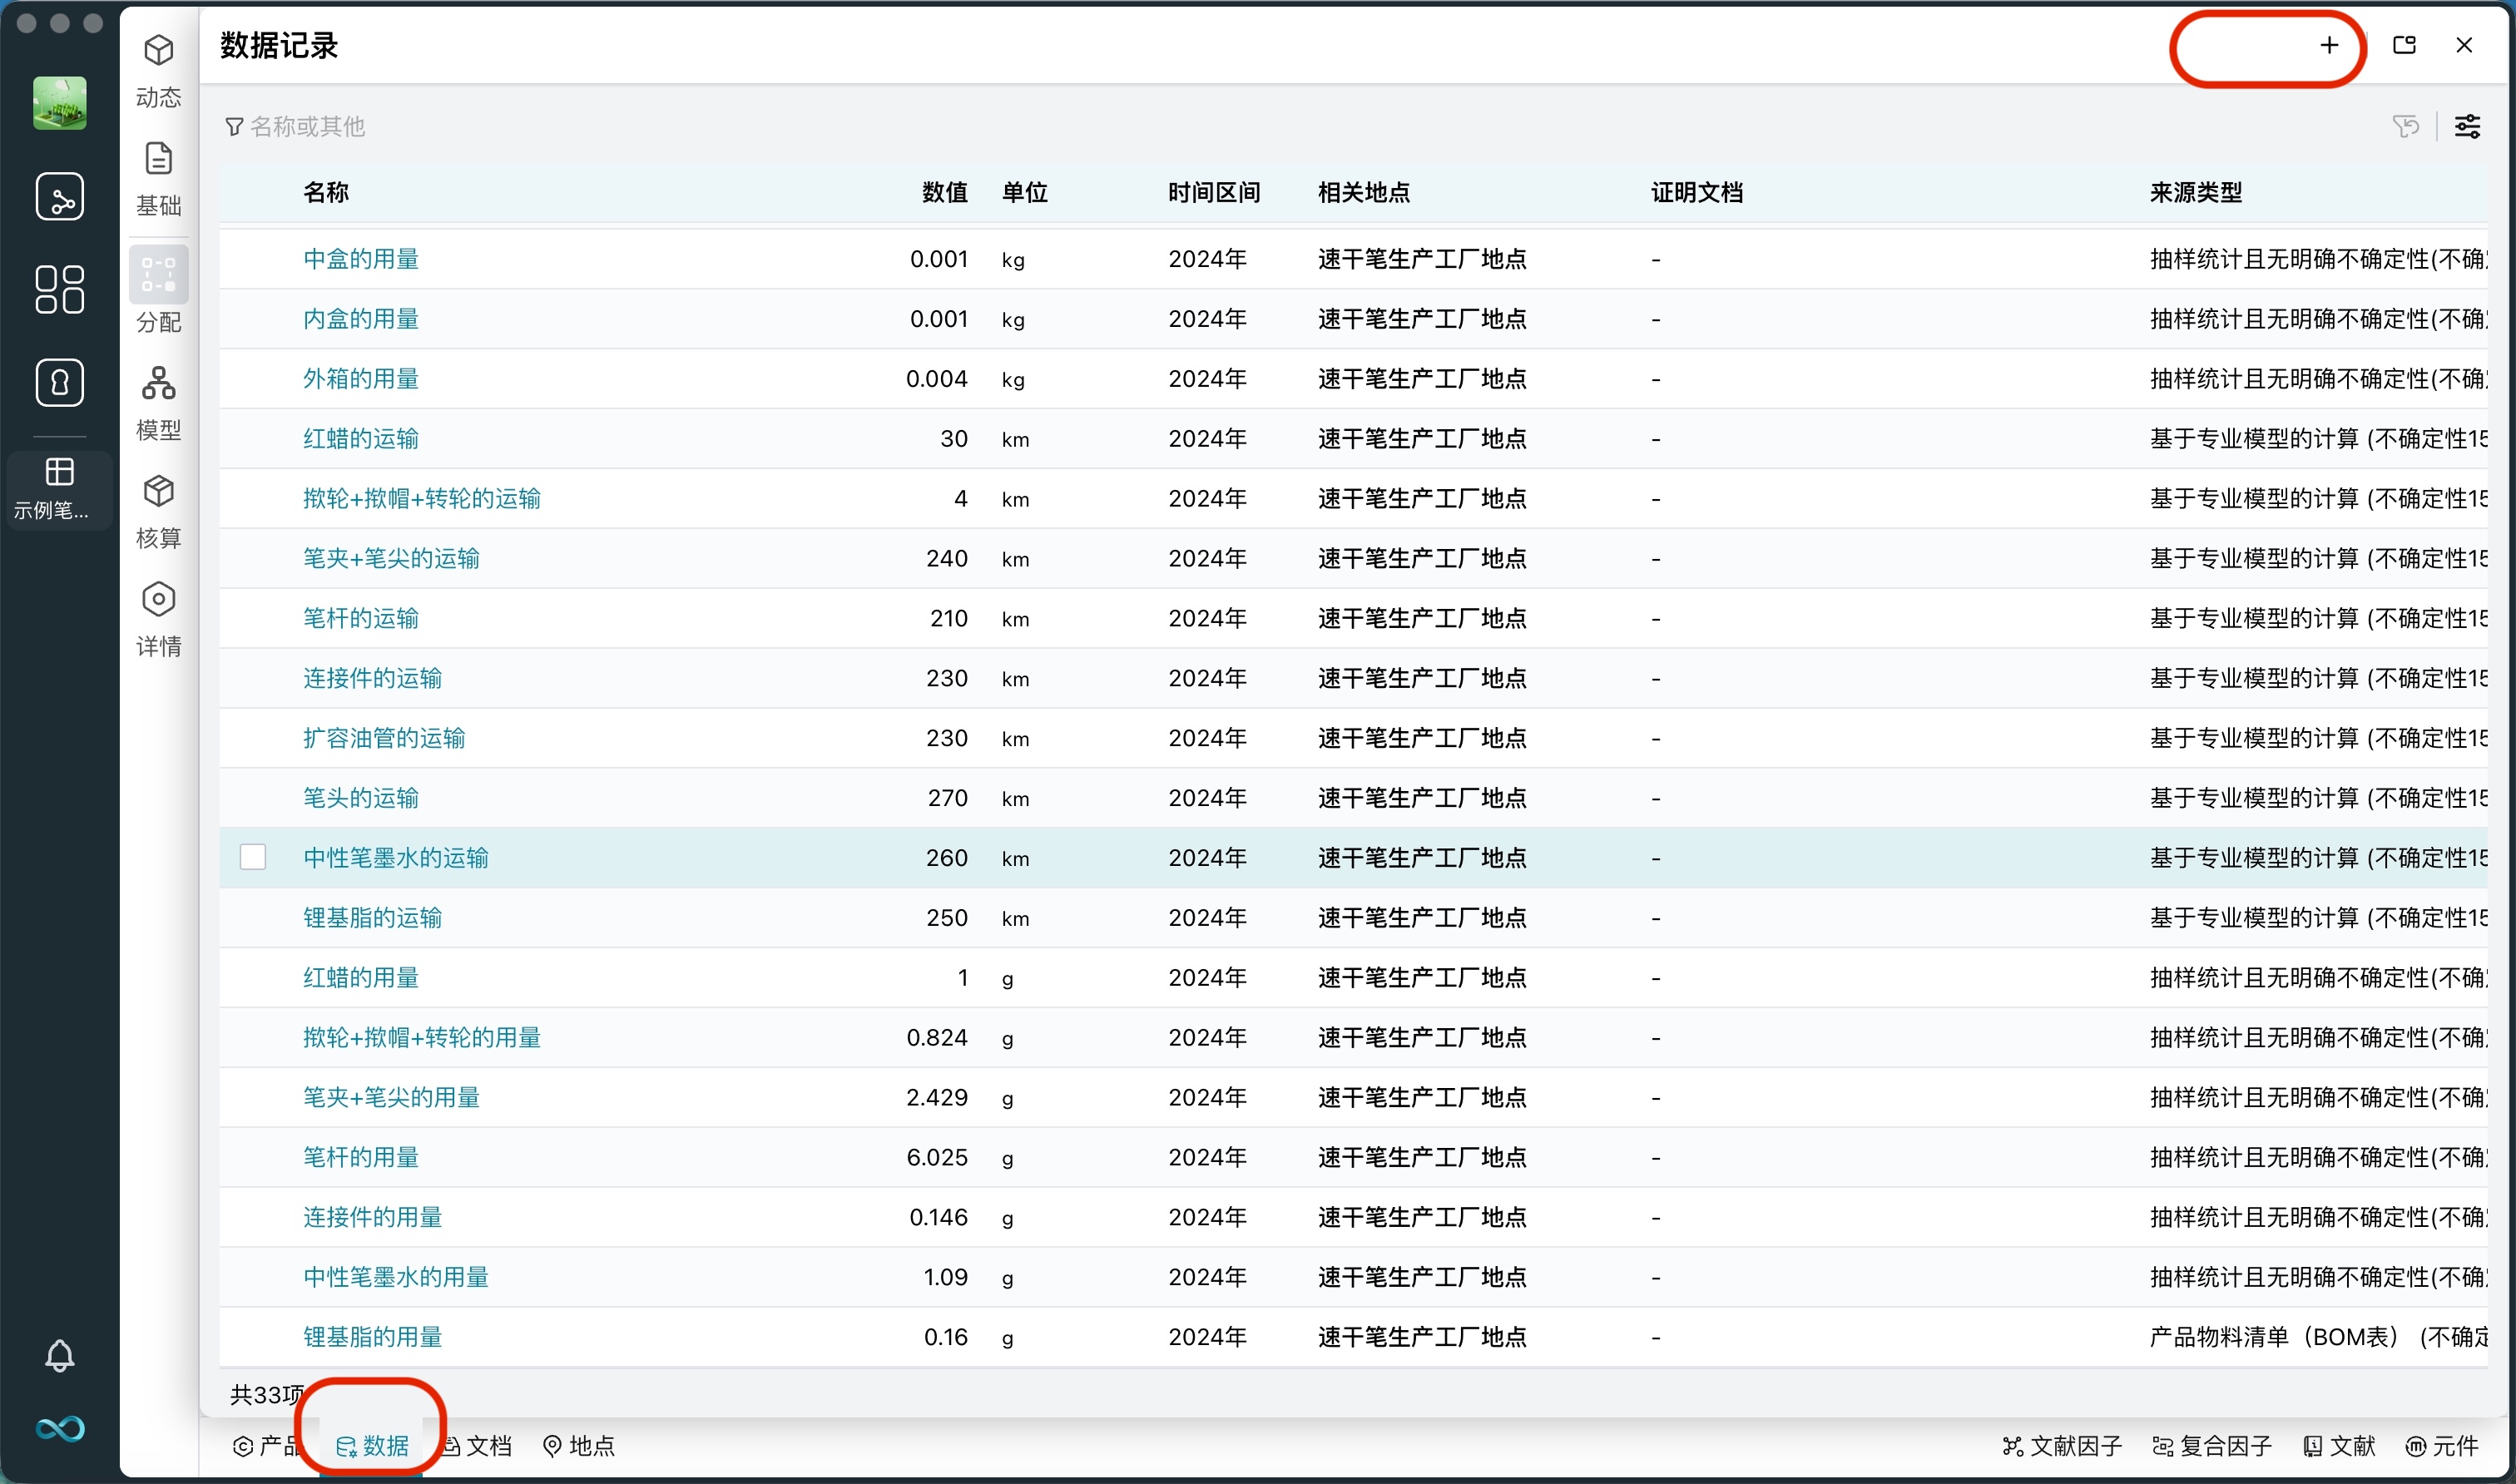Click the reset filter icon above the table

[2406, 126]
